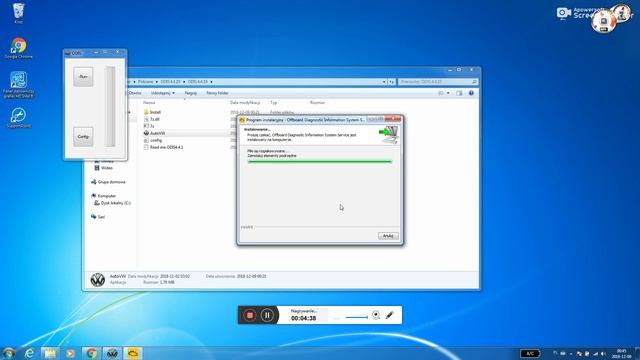
Task: Launch Internet Explorer from taskbar
Action: pos(29,353)
